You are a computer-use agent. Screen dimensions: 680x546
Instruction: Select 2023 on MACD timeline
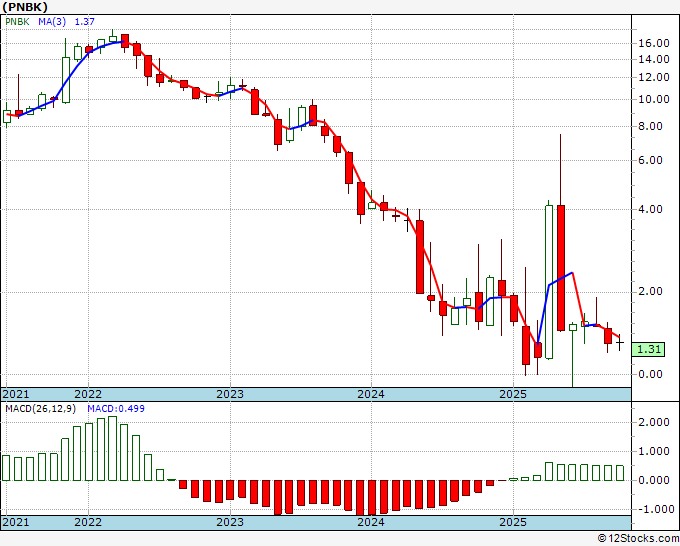pyautogui.click(x=230, y=522)
